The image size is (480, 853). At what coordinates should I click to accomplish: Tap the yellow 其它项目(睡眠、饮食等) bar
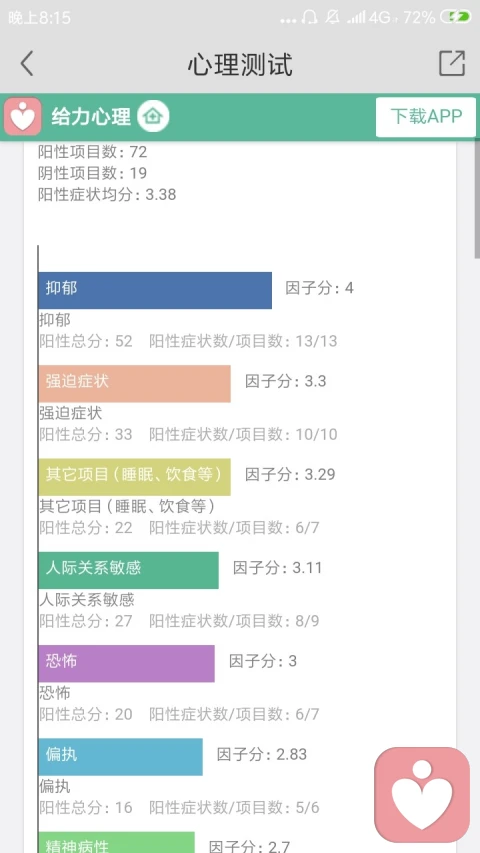(x=134, y=477)
